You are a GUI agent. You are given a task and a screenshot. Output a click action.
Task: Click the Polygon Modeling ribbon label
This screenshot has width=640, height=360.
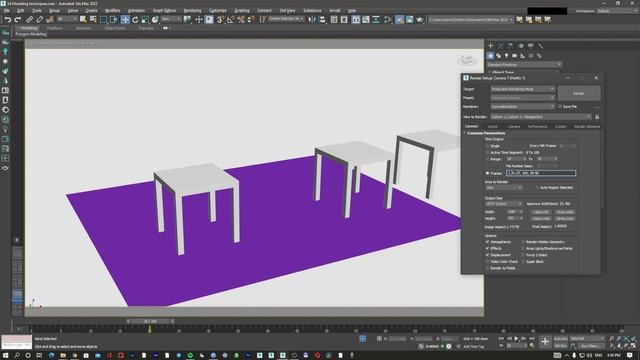click(x=31, y=34)
